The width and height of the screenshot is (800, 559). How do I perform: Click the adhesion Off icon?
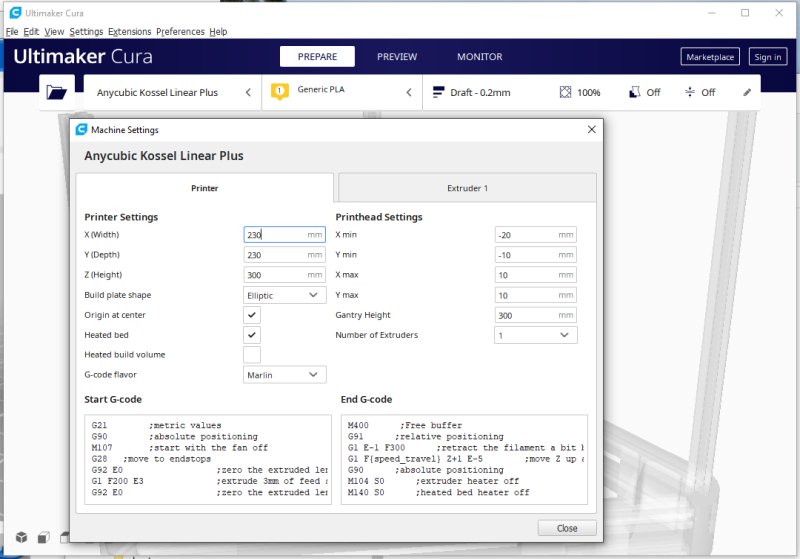(690, 92)
